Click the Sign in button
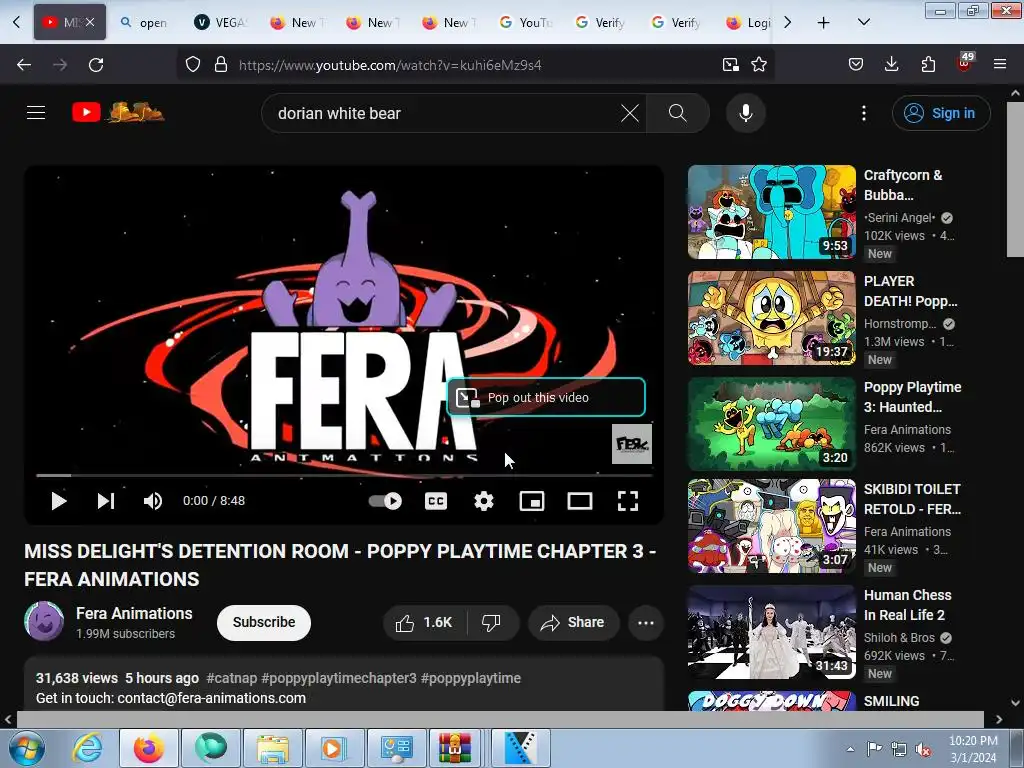This screenshot has width=1024, height=768. pos(941,113)
